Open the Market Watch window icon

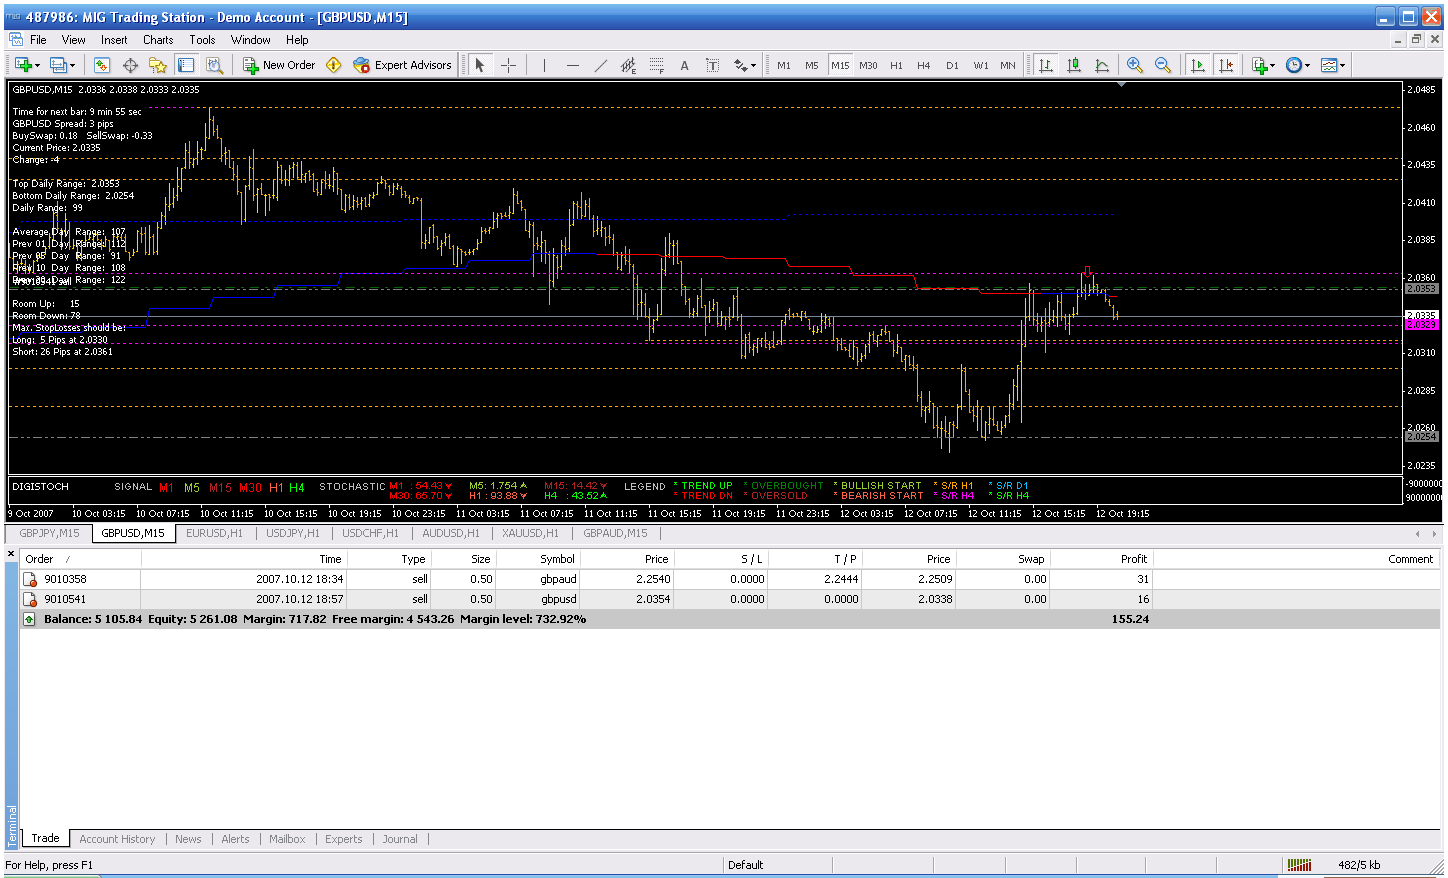point(102,65)
